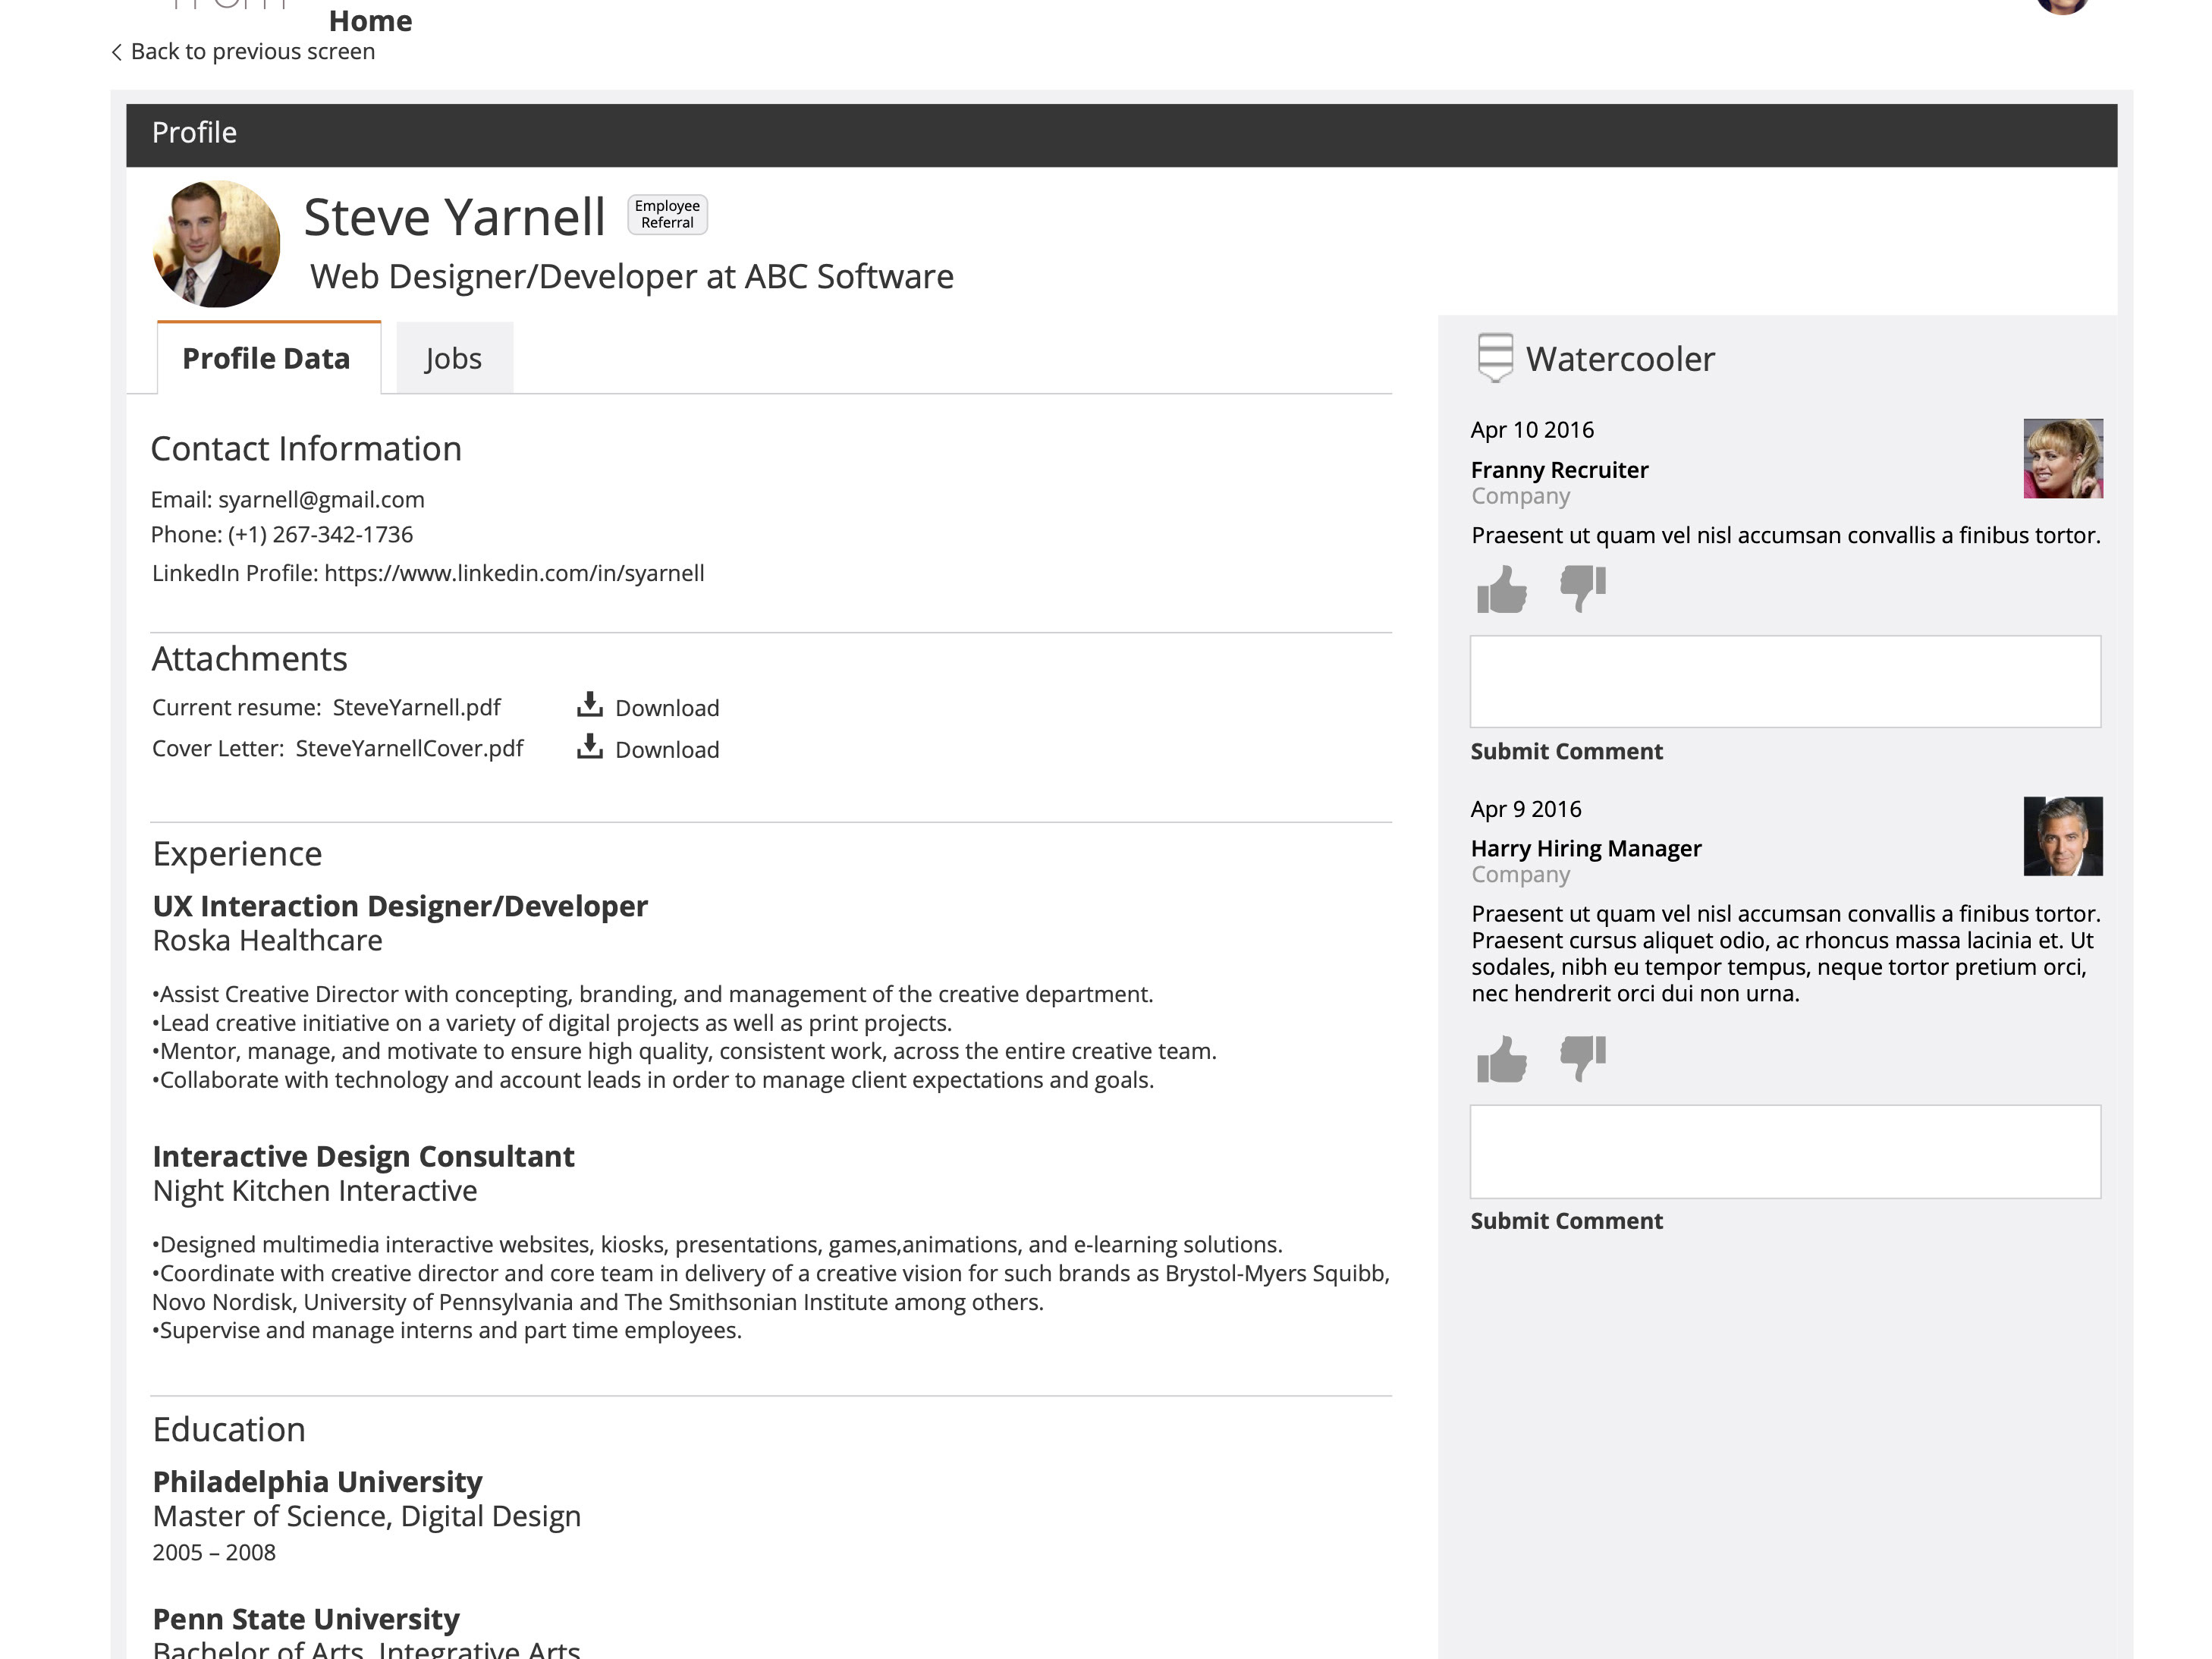This screenshot has width=2212, height=1659.
Task: Click the comment box under Franny's post
Action: (x=1785, y=681)
